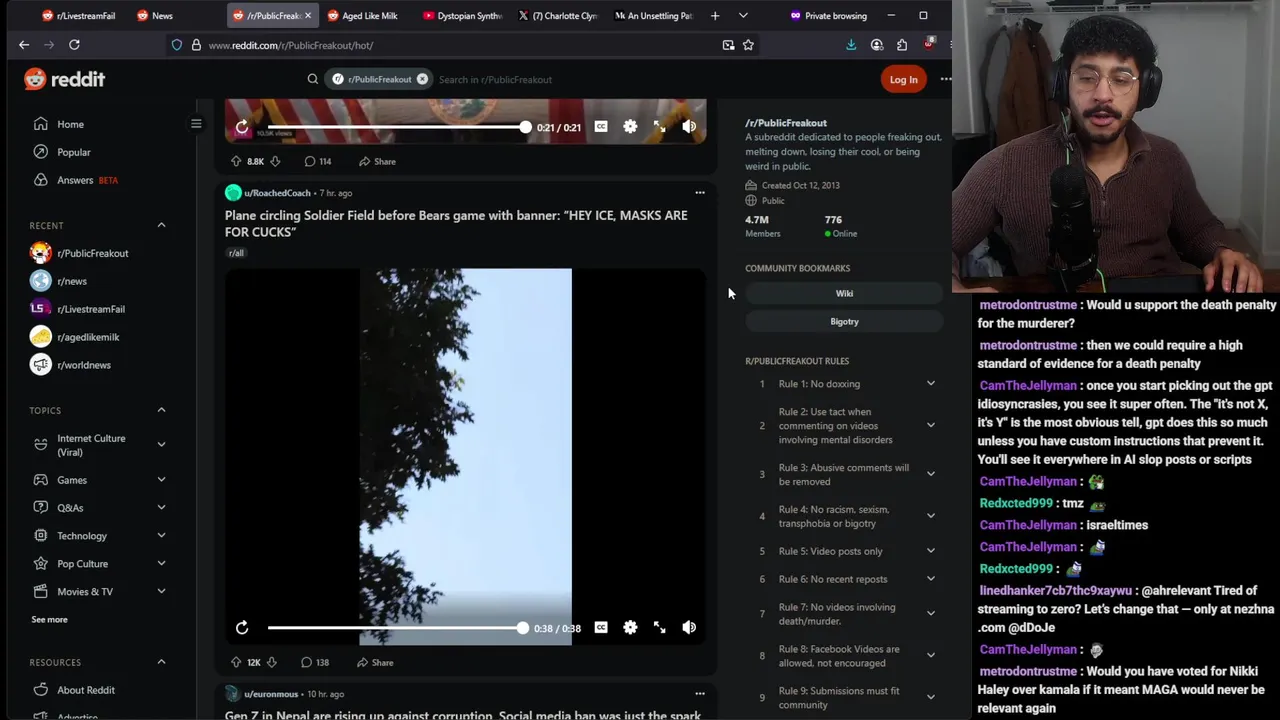The image size is (1280, 720).
Task: Open the 138 comments on Soldier Field post
Action: 315,662
